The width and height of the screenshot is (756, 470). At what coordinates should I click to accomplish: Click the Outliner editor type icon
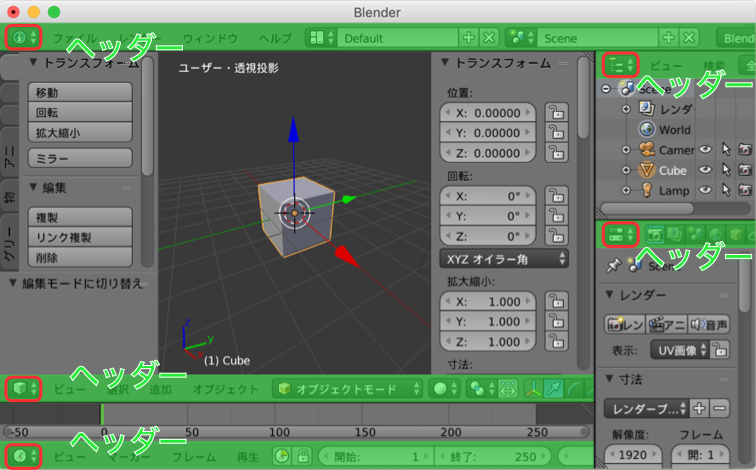620,65
